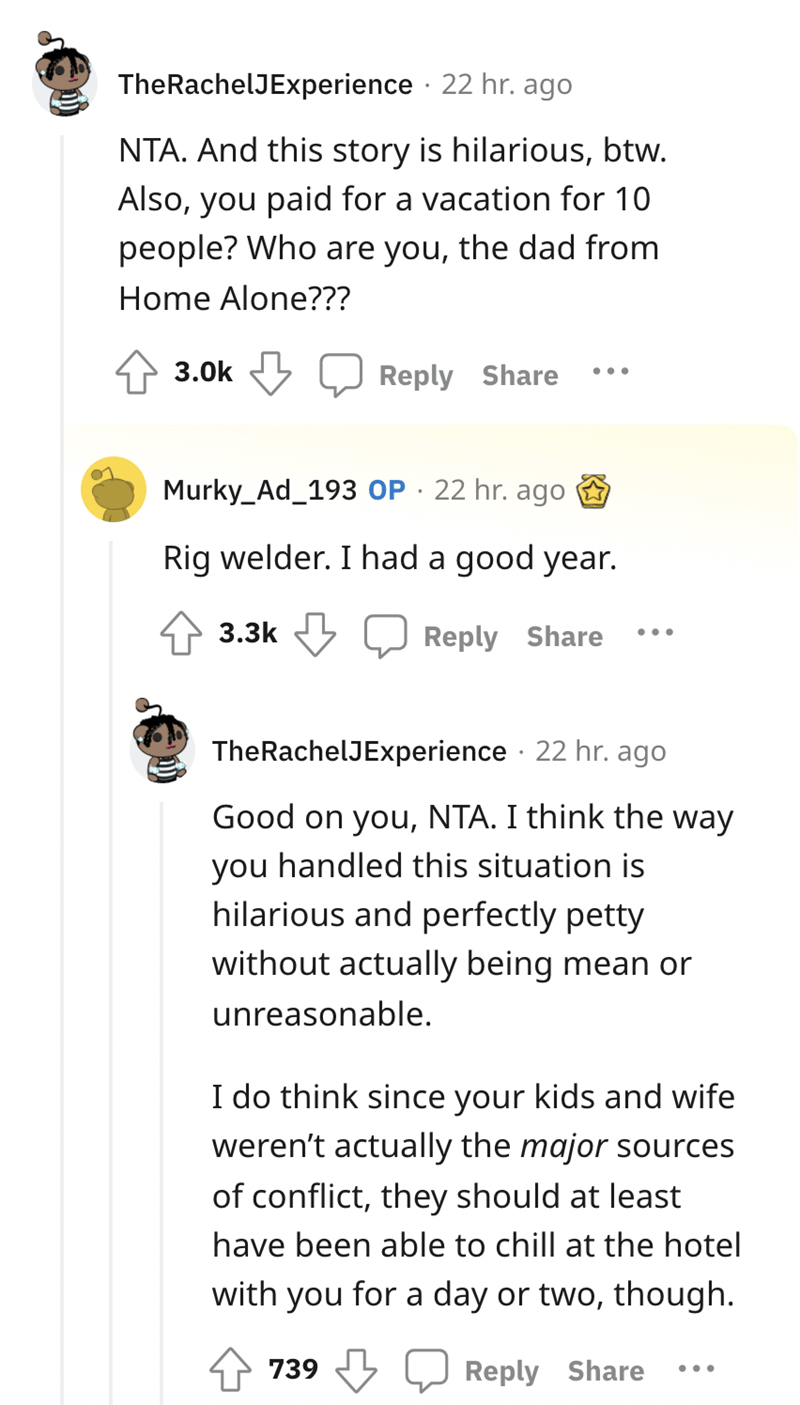Click Murky_Ad_193's yellow snoo avatar
The image size is (800, 1405).
point(114,489)
